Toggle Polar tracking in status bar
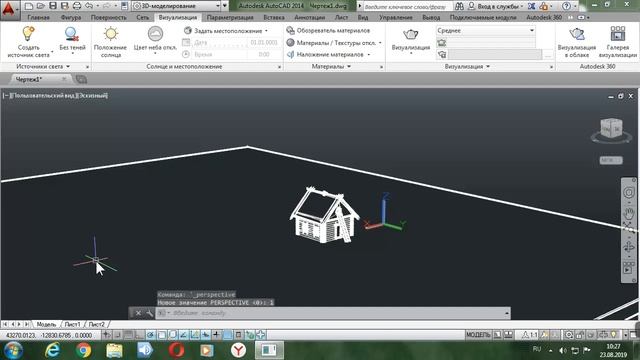Viewport: 640px width, 360px height. point(150,335)
